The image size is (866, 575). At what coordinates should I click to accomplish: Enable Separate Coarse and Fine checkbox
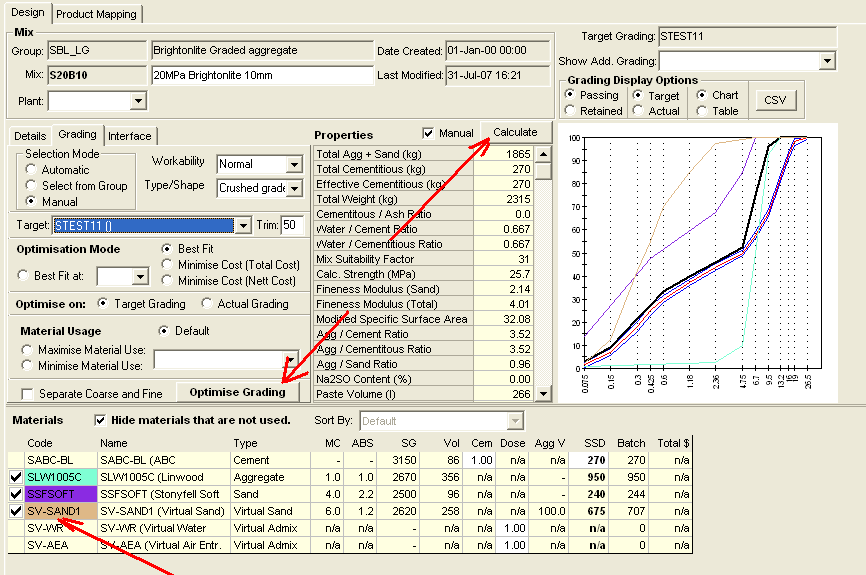point(27,394)
